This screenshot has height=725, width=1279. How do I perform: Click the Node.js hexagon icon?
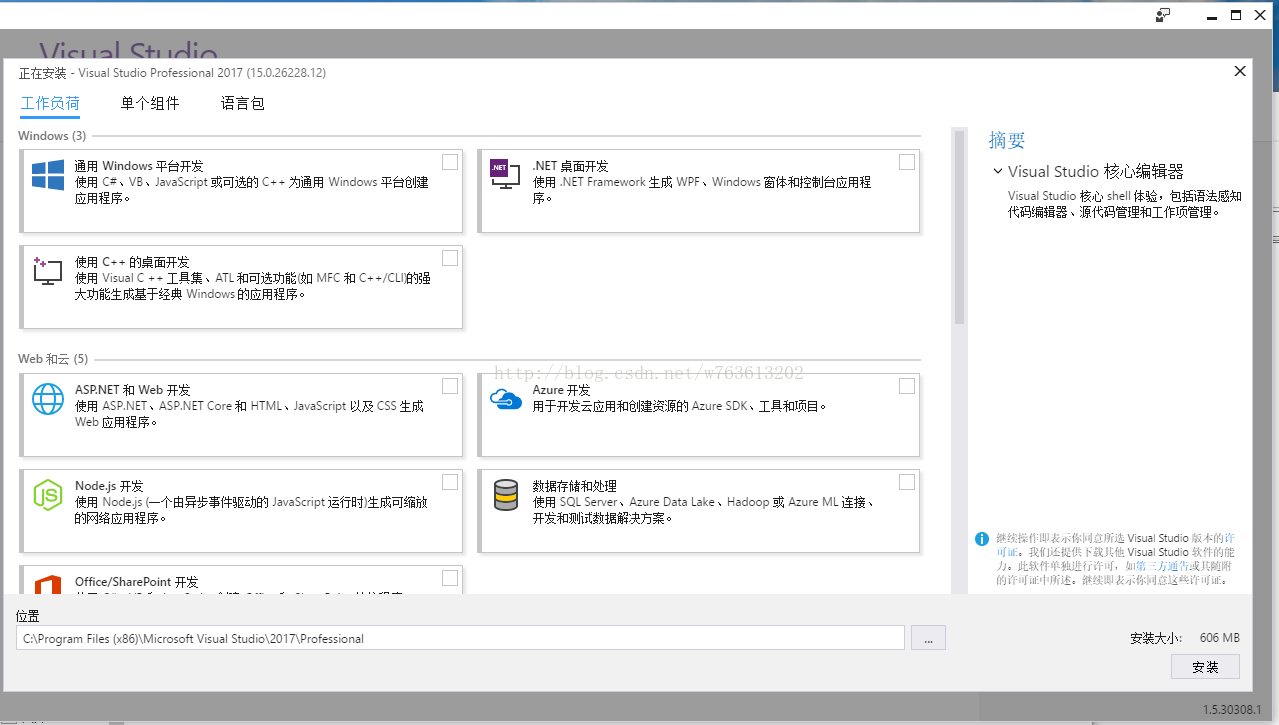(48, 495)
